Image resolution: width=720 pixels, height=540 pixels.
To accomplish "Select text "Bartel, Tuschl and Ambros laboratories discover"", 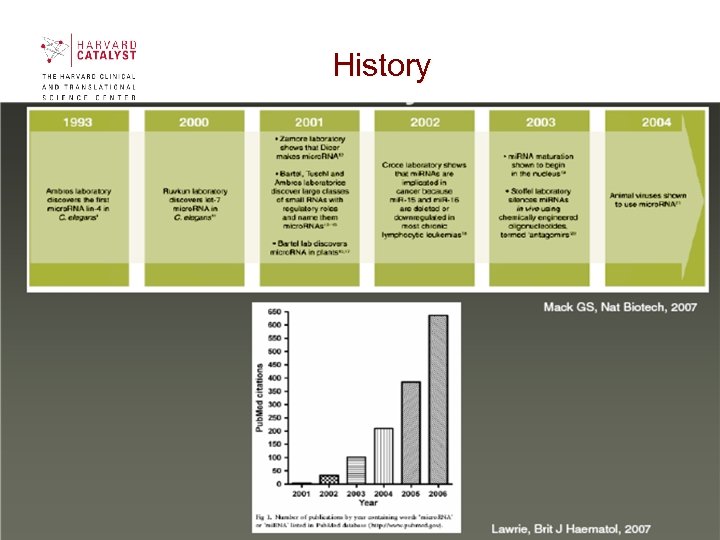I will [x=310, y=182].
